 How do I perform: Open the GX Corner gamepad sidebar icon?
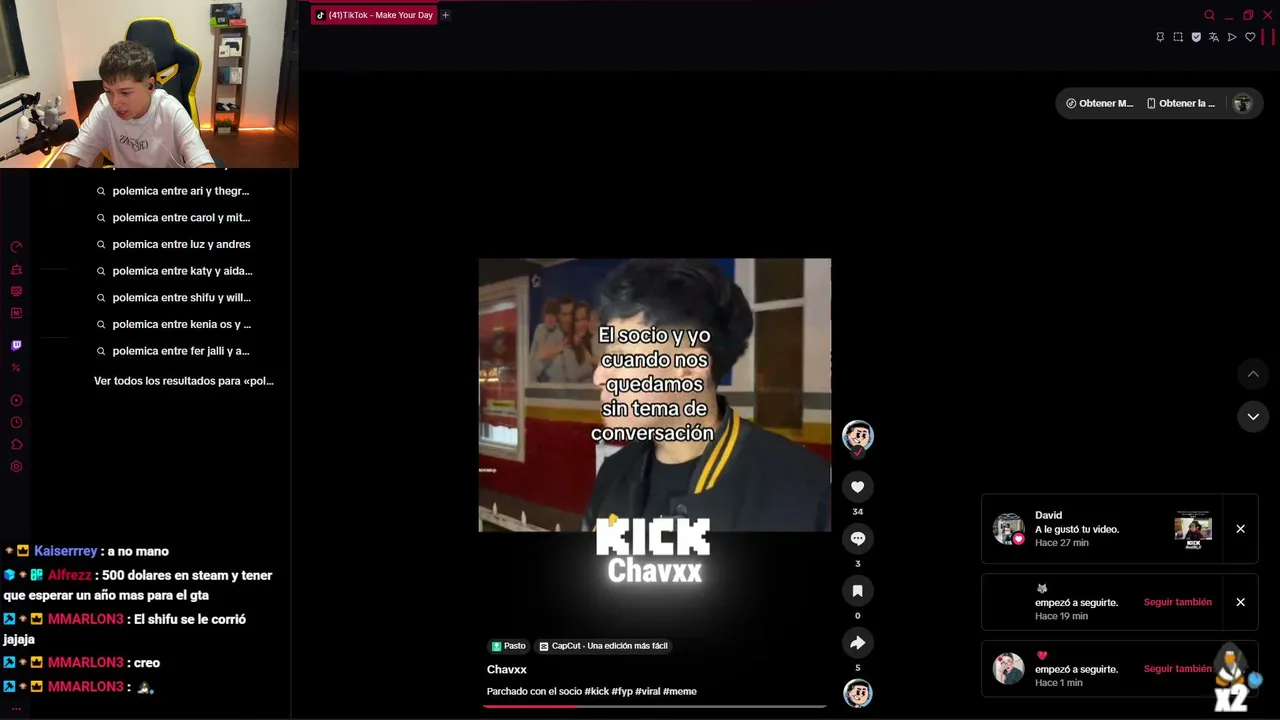16,270
